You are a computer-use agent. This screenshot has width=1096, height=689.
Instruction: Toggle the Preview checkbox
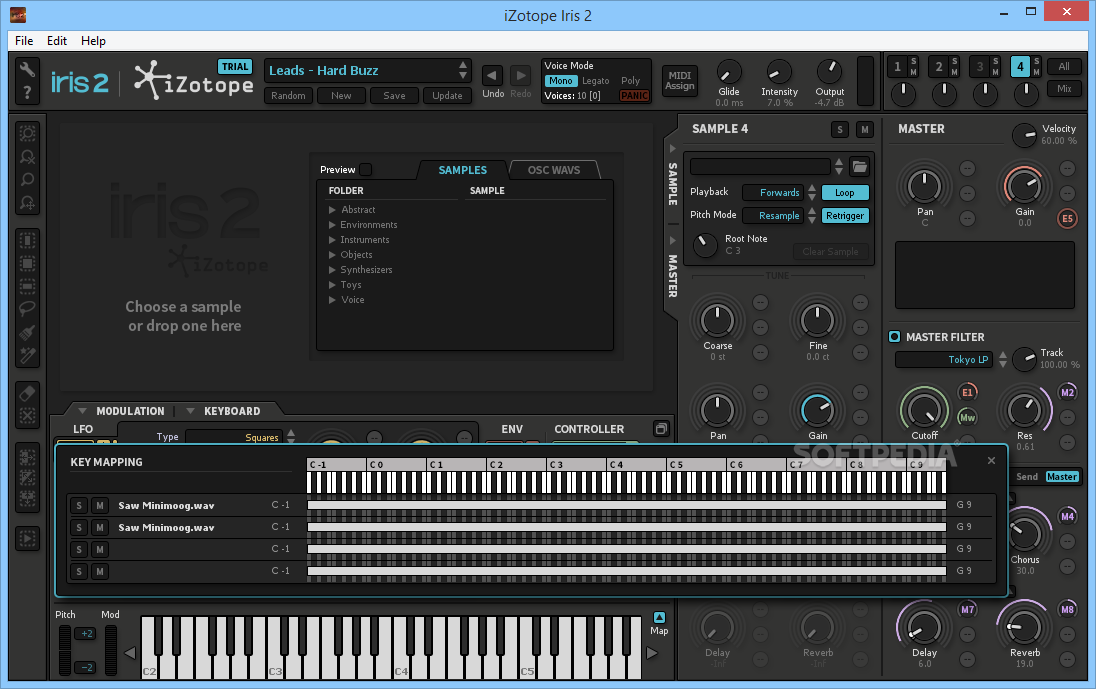366,169
